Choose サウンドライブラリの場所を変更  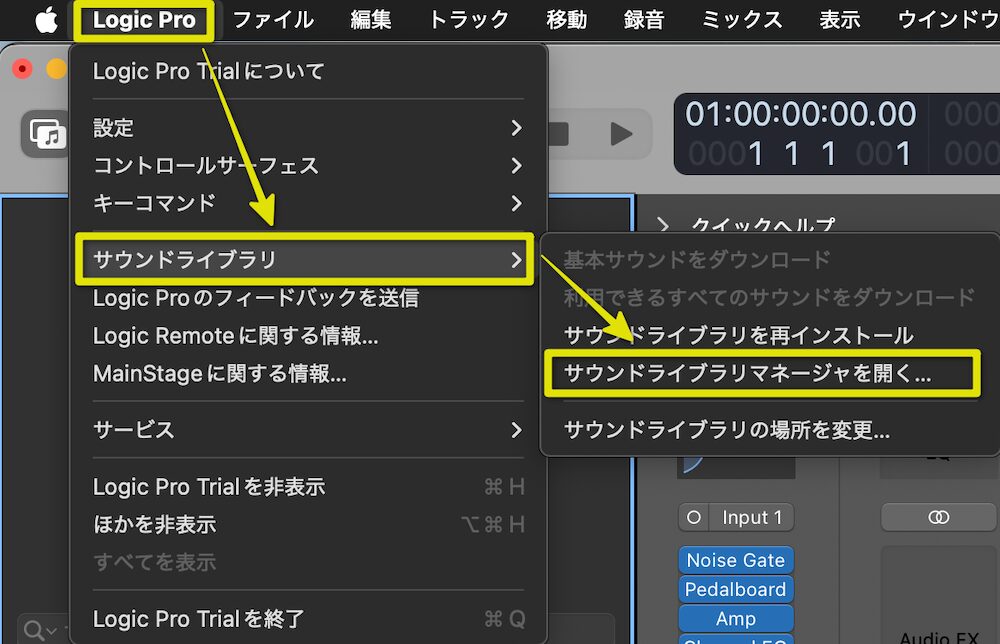pos(768,430)
